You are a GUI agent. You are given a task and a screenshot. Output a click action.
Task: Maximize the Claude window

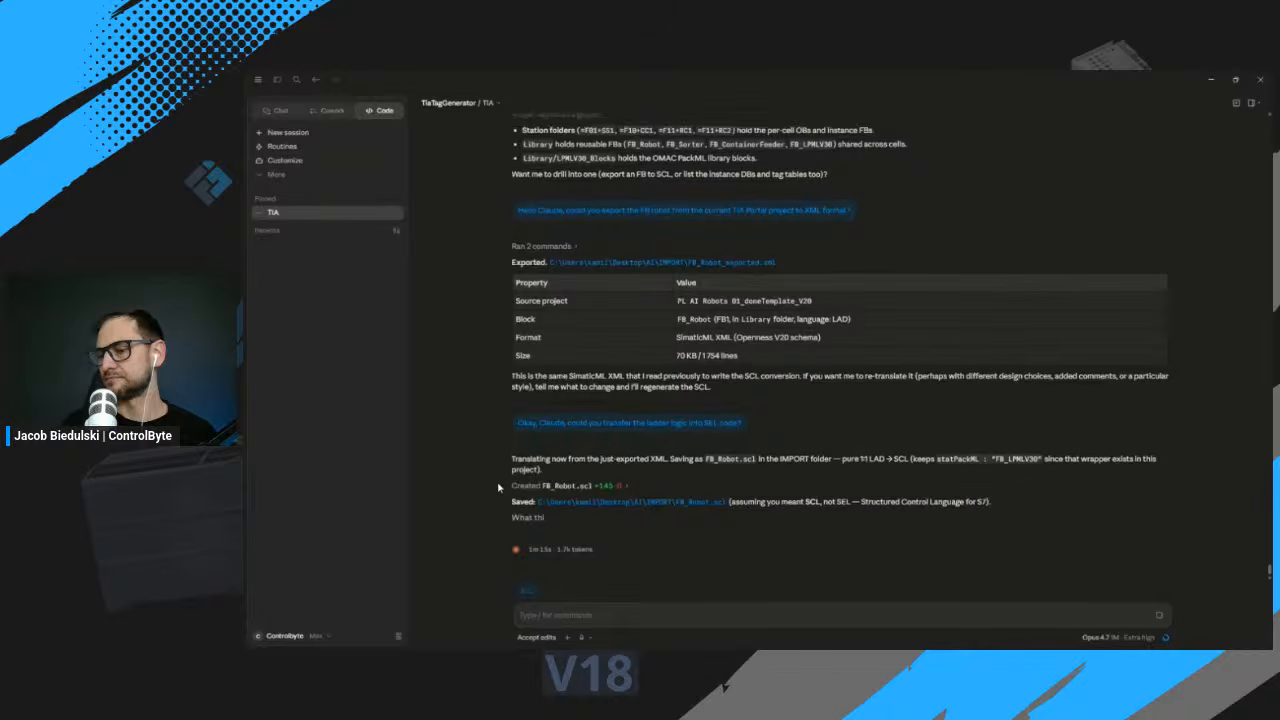pos(1235,80)
